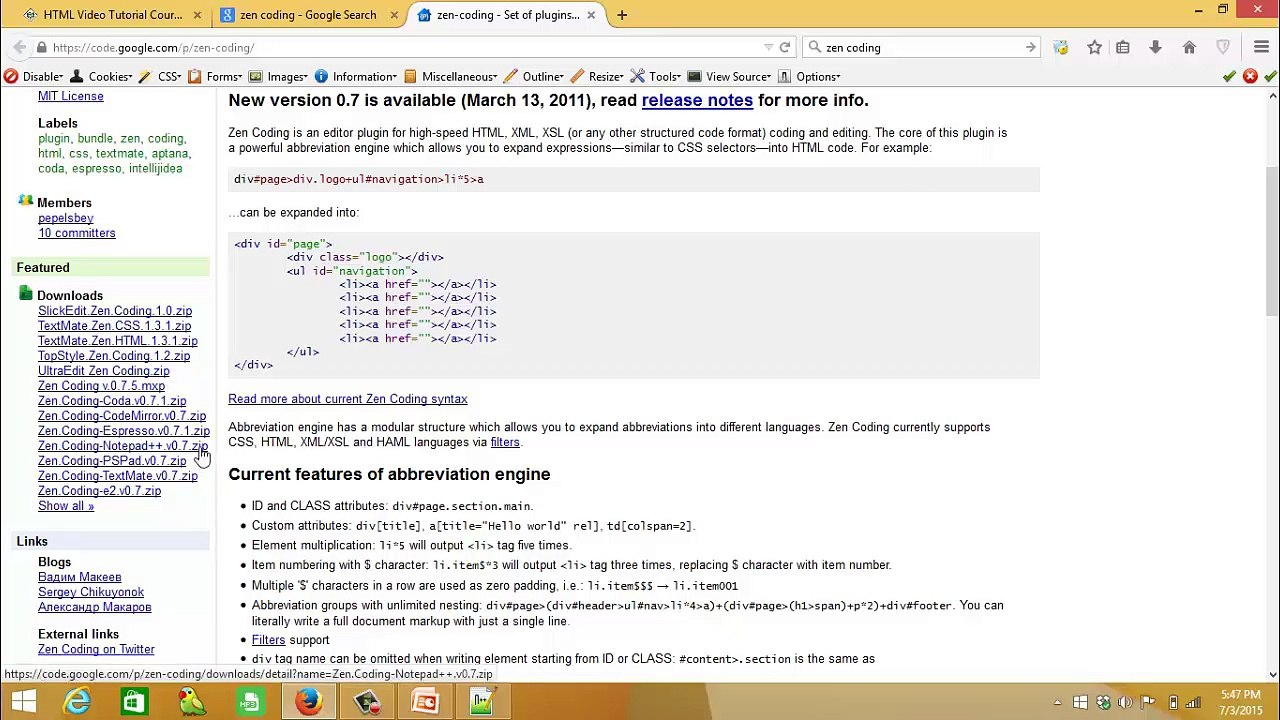The width and height of the screenshot is (1280, 720).
Task: Open the Filters support link
Action: pos(268,640)
